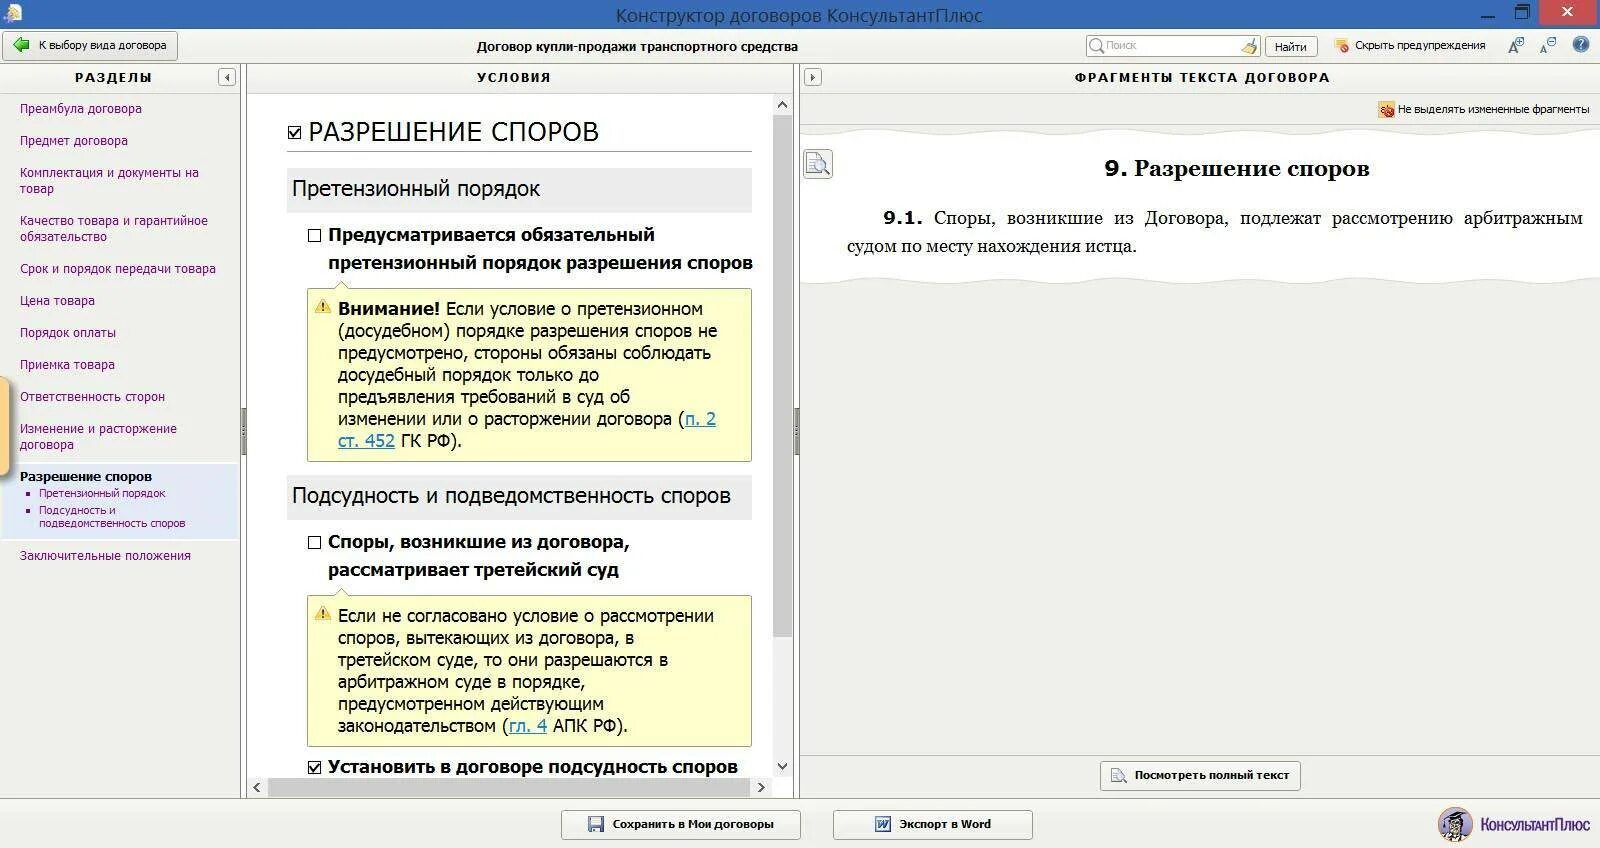Image resolution: width=1600 pixels, height=848 pixels.
Task: Open Предмет договора section
Action: 74,141
